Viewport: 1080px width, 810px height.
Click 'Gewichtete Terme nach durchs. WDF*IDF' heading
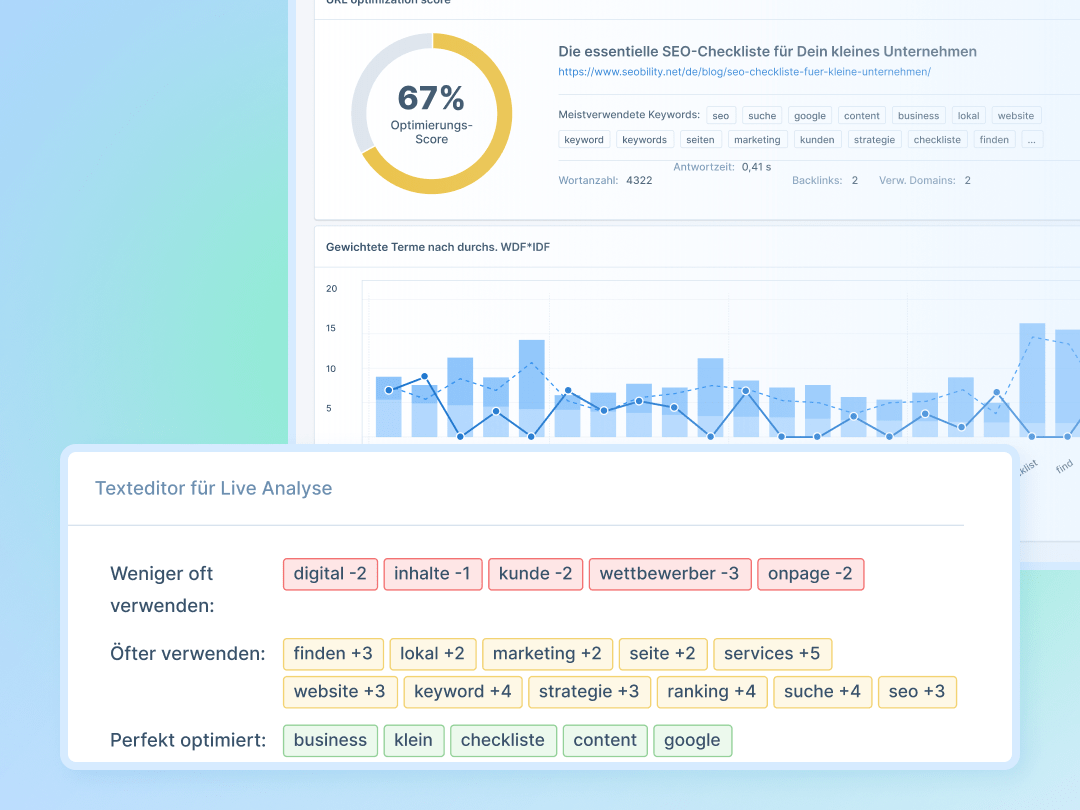438,247
